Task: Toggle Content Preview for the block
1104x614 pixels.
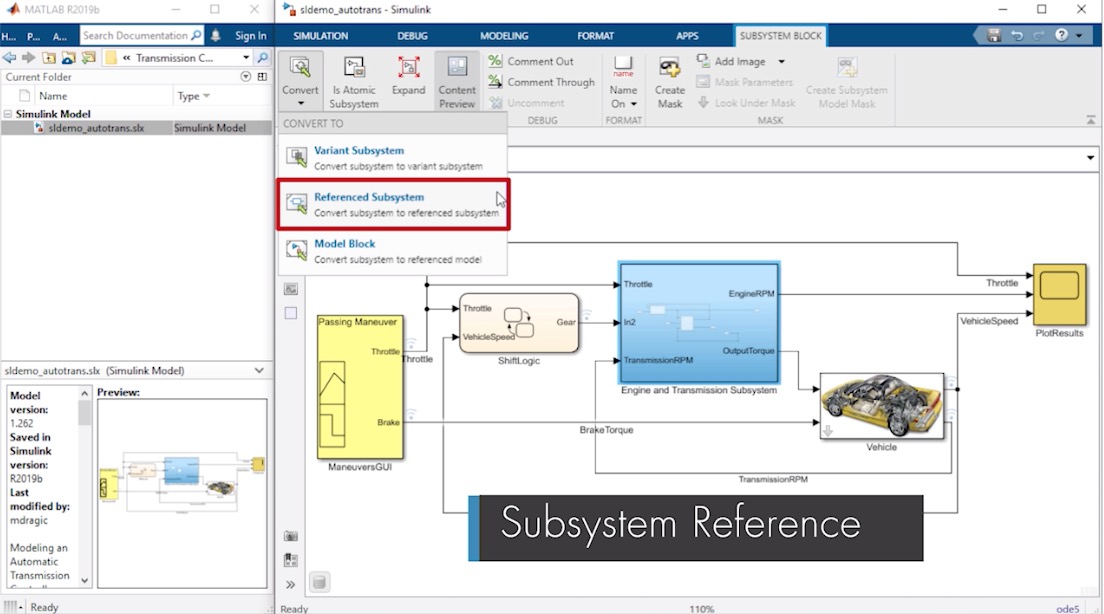Action: click(457, 82)
